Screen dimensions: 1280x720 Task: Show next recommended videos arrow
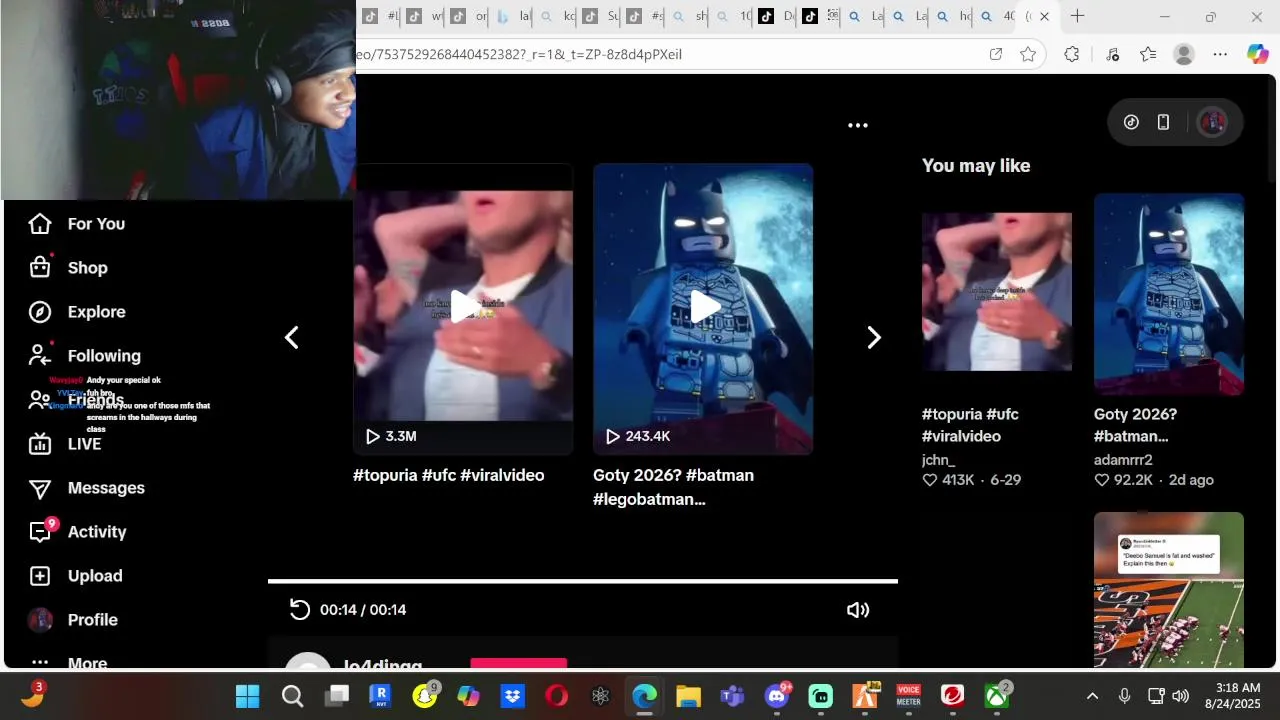coord(873,338)
